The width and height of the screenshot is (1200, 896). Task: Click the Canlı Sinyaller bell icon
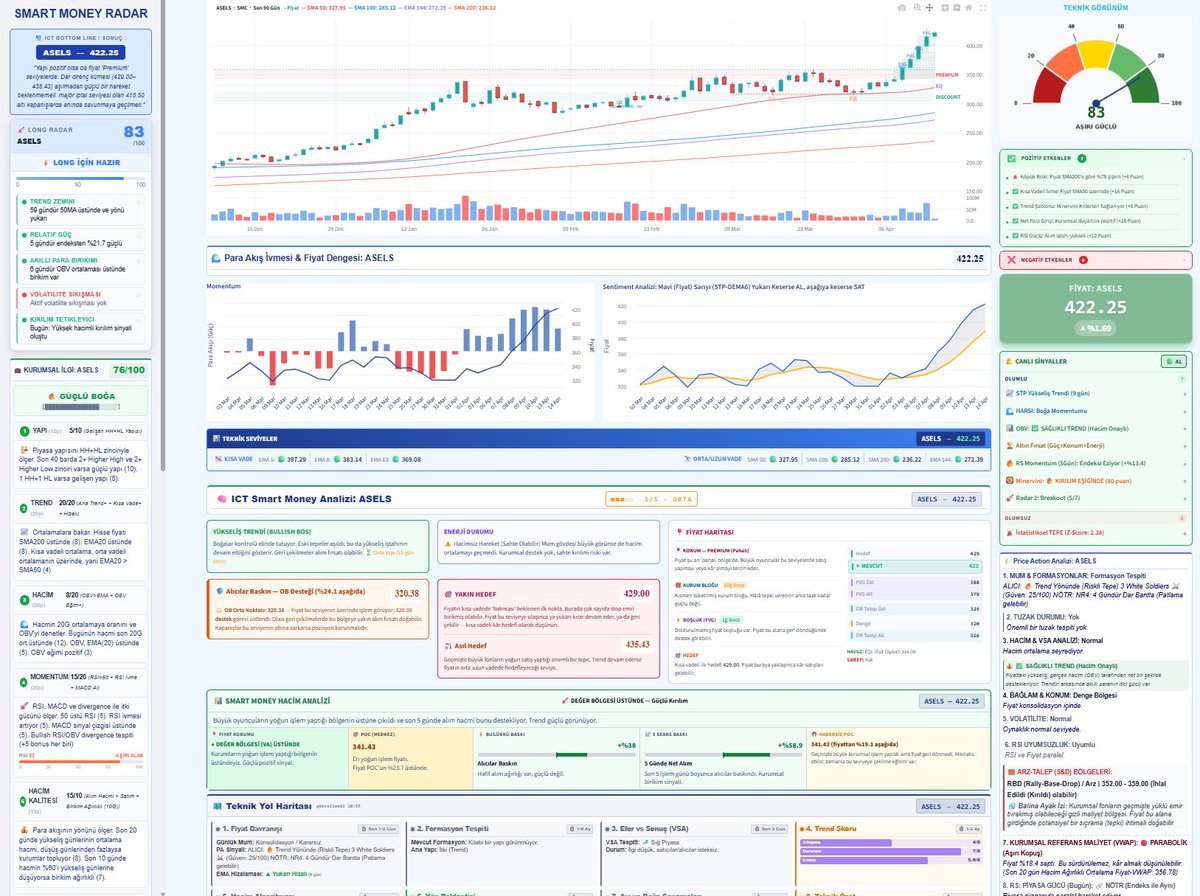1011,361
